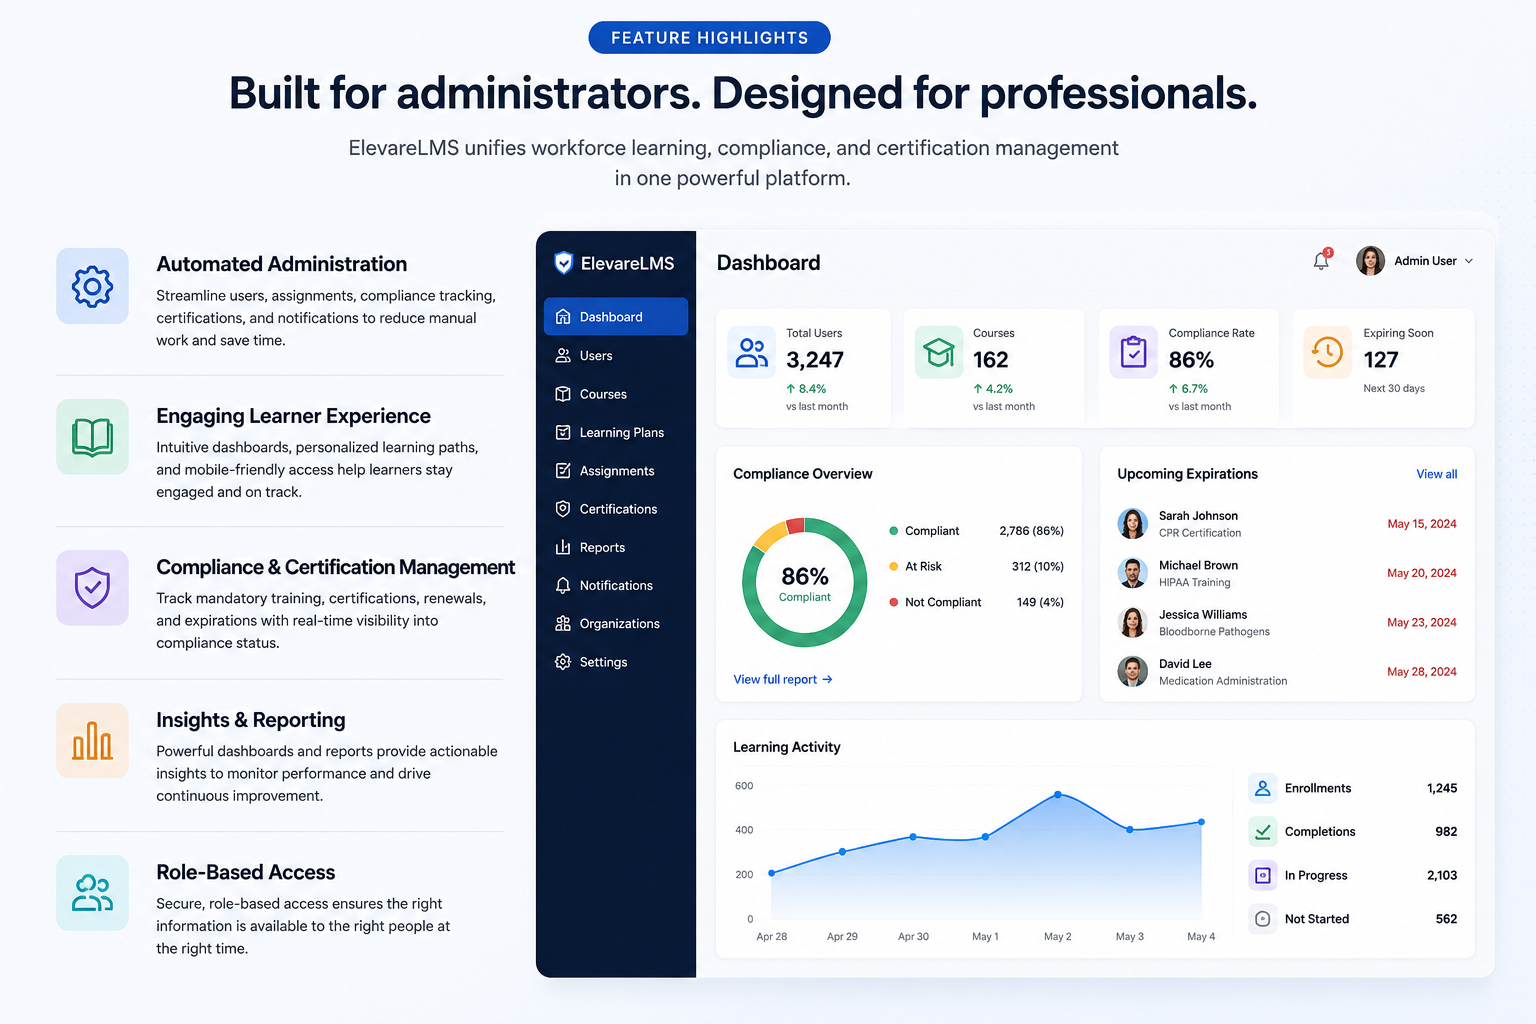Click Jessica Williams' avatar
Screen dimensions: 1536x1024
1132,622
